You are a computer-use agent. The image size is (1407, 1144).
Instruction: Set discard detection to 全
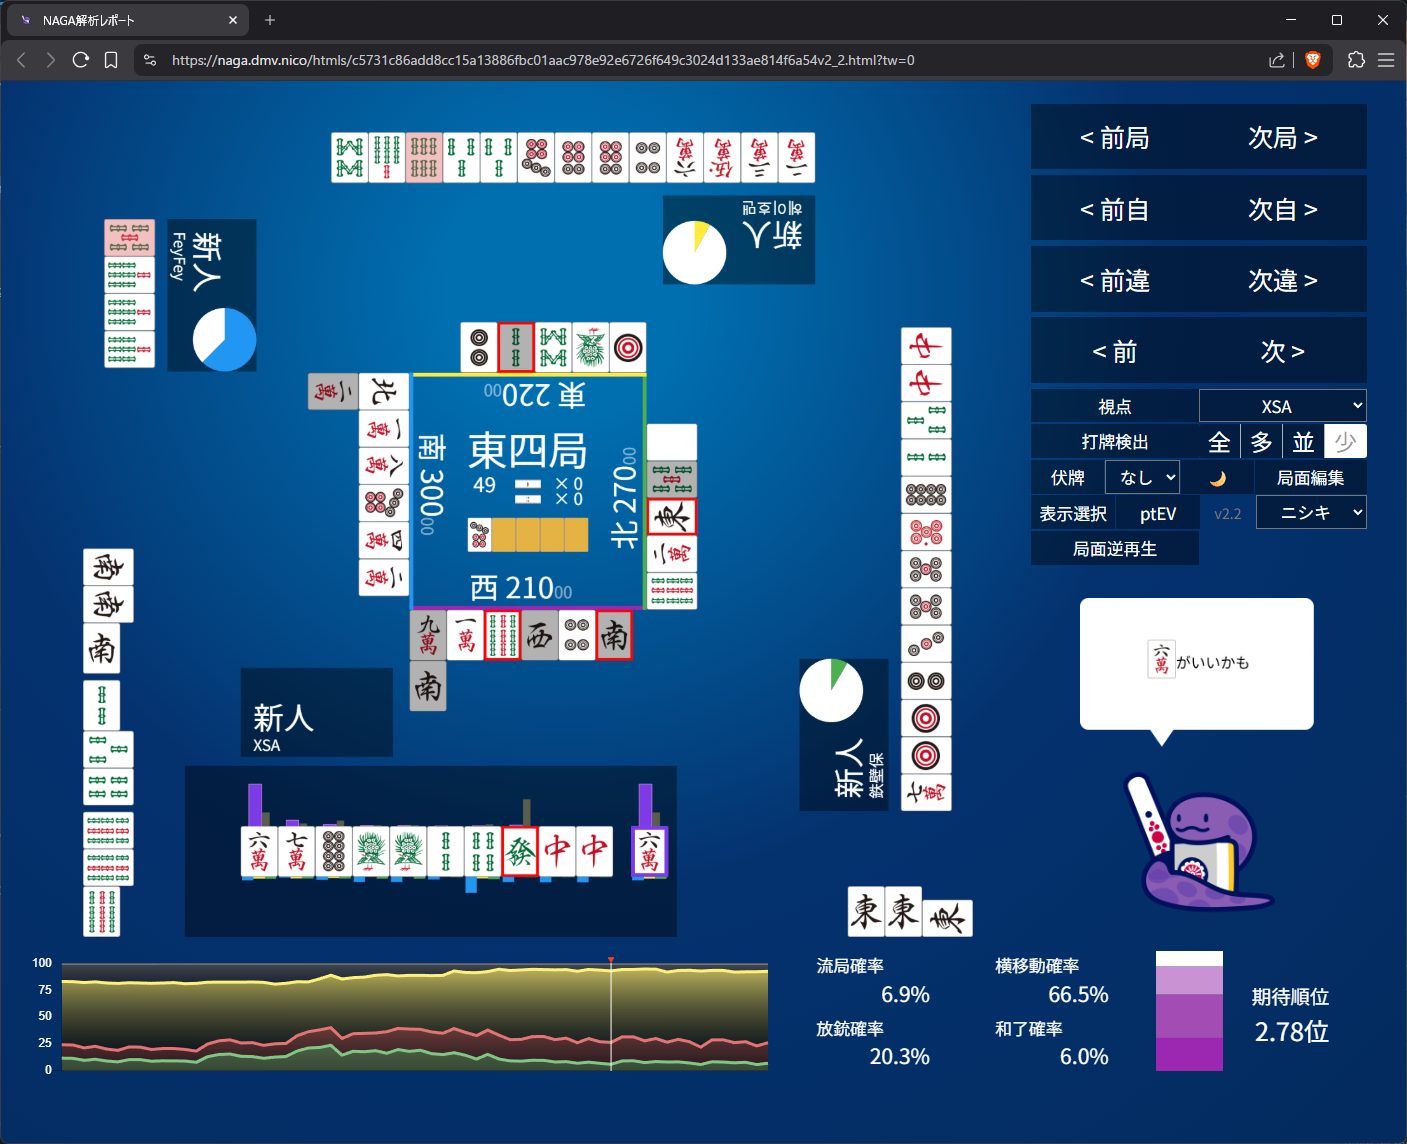tap(1219, 442)
